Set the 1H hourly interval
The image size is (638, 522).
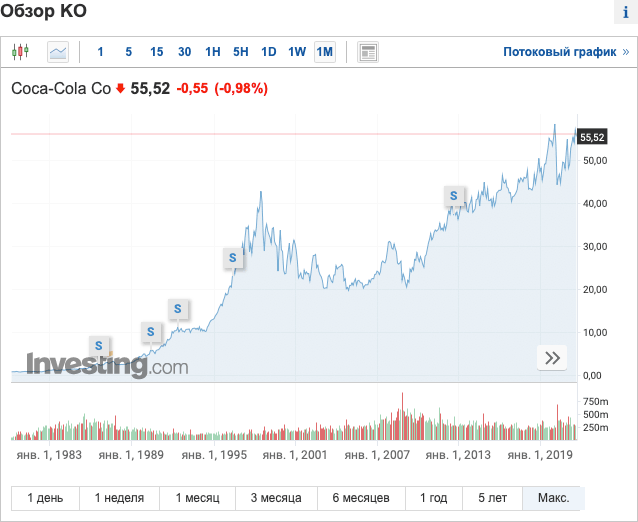point(213,52)
